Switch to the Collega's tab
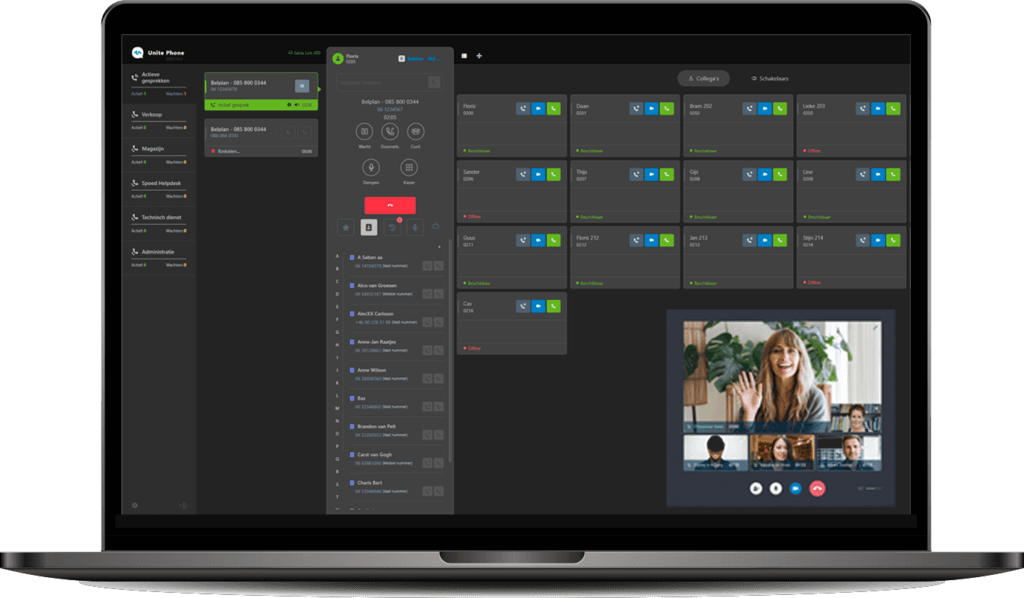 [703, 78]
